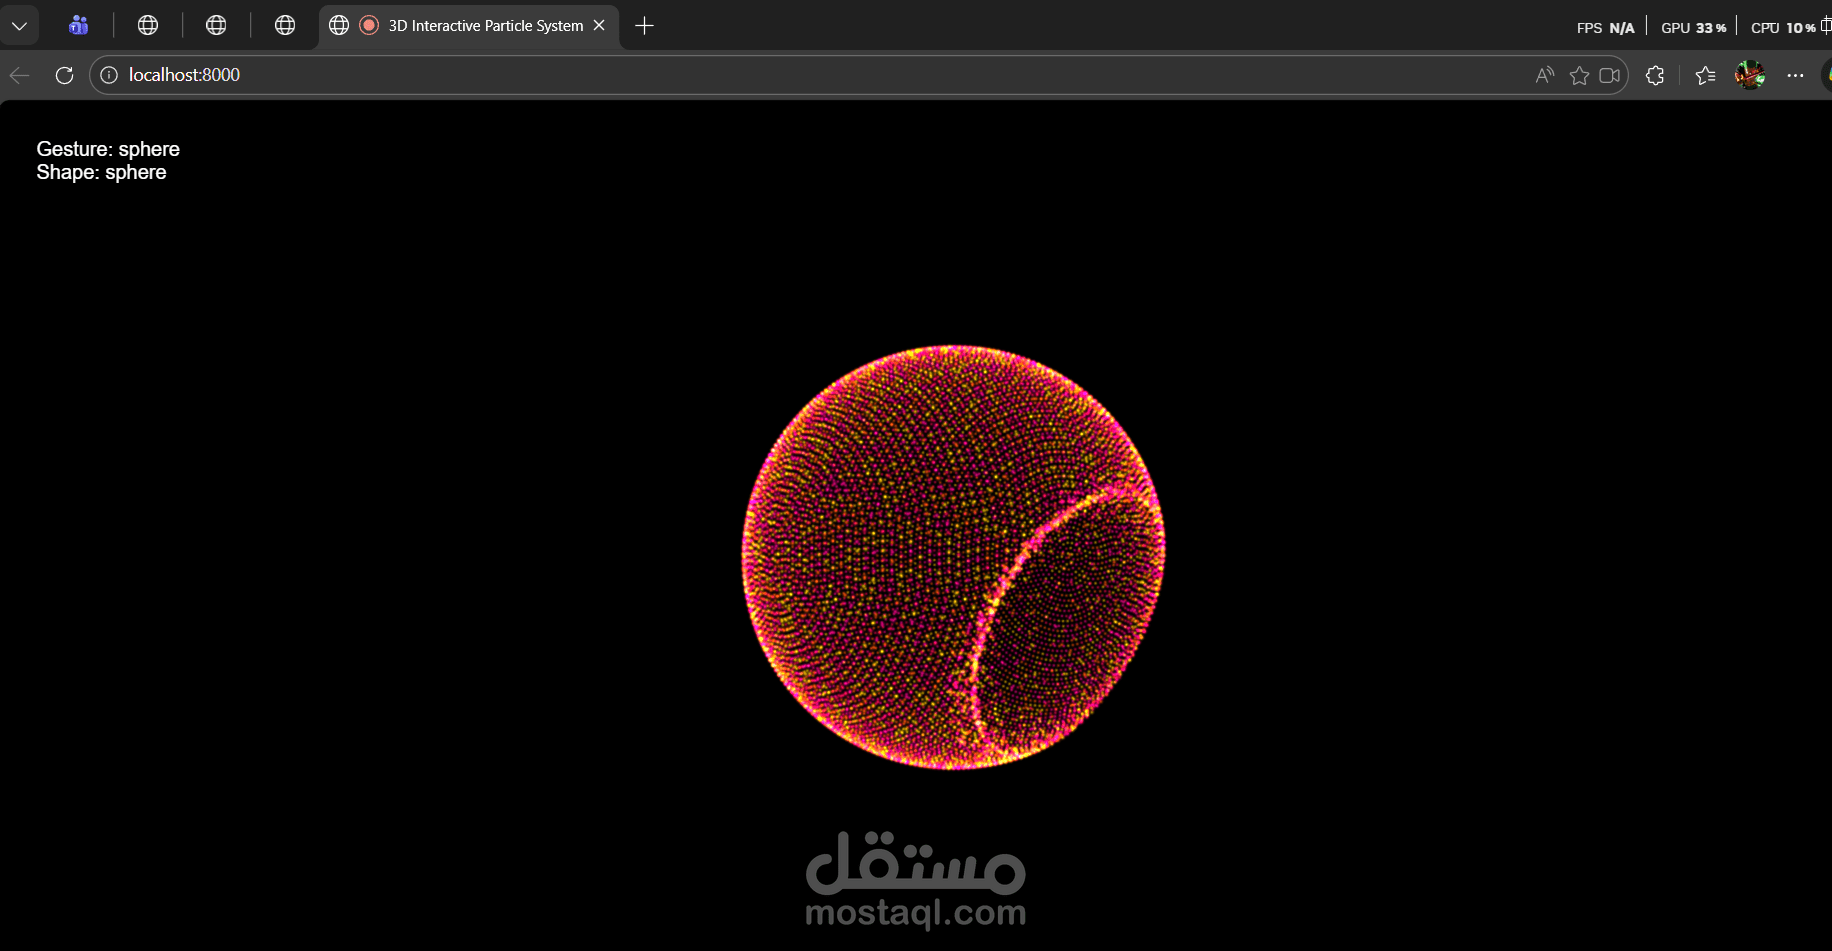Image resolution: width=1832 pixels, height=951 pixels.
Task: Open a new tab with the plus
Action: pos(644,25)
